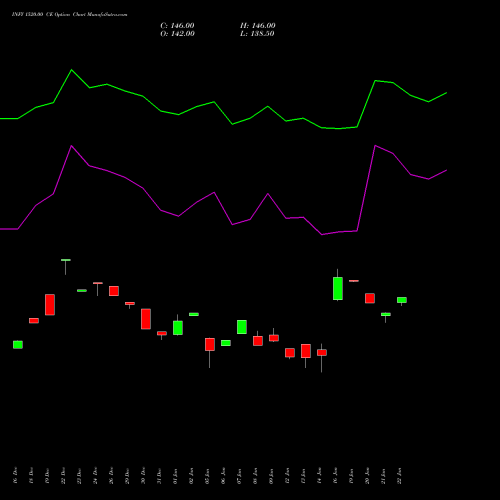Image resolution: width=500 pixels, height=500 pixels.
Task: Click the green candlestick above 16 Dec
Action: click(x=18, y=345)
